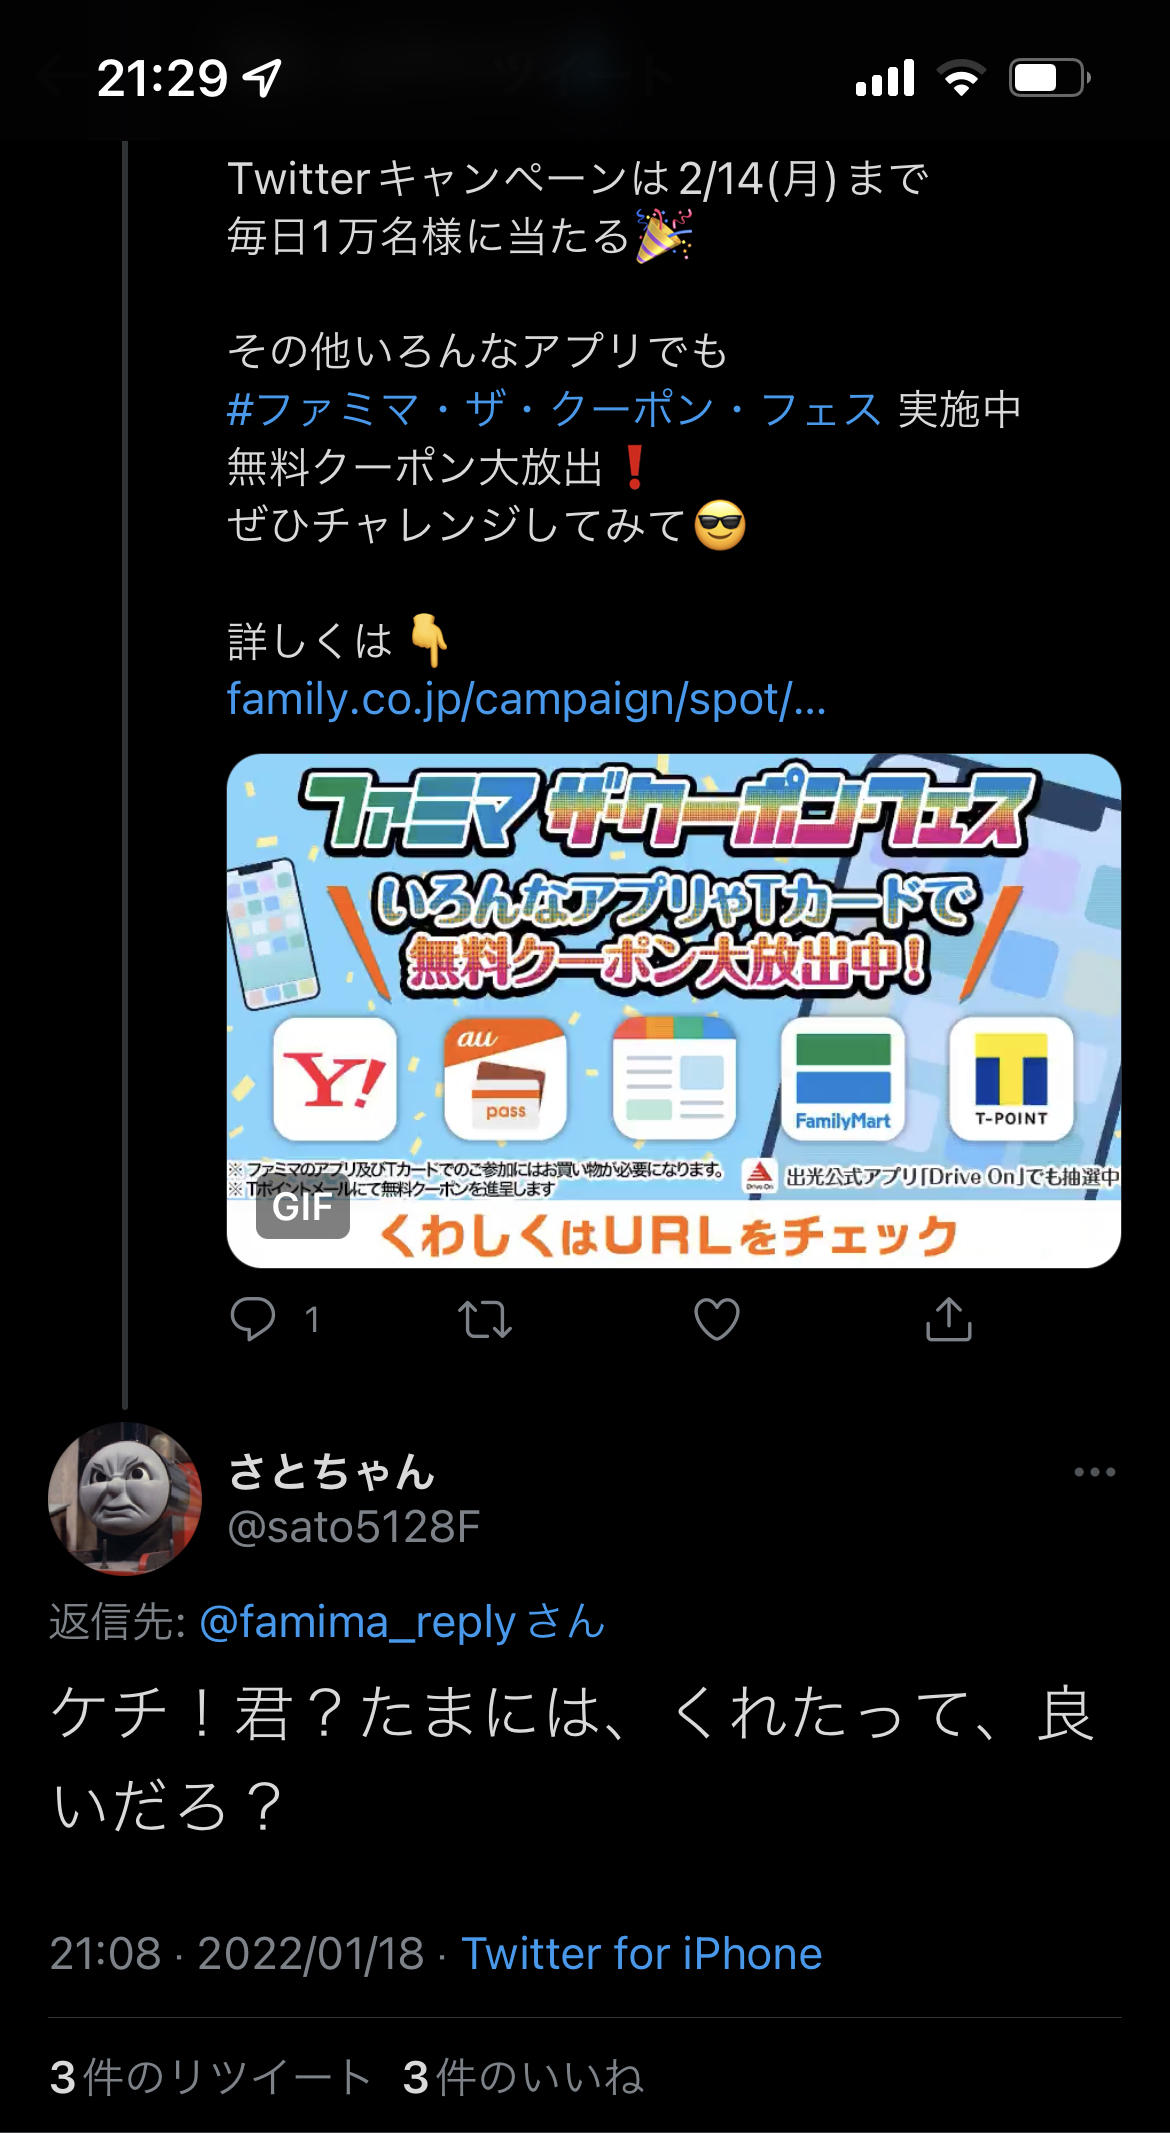The width and height of the screenshot is (1170, 2133).
Task: Tap the reply speech bubble icon
Action: click(x=253, y=1319)
